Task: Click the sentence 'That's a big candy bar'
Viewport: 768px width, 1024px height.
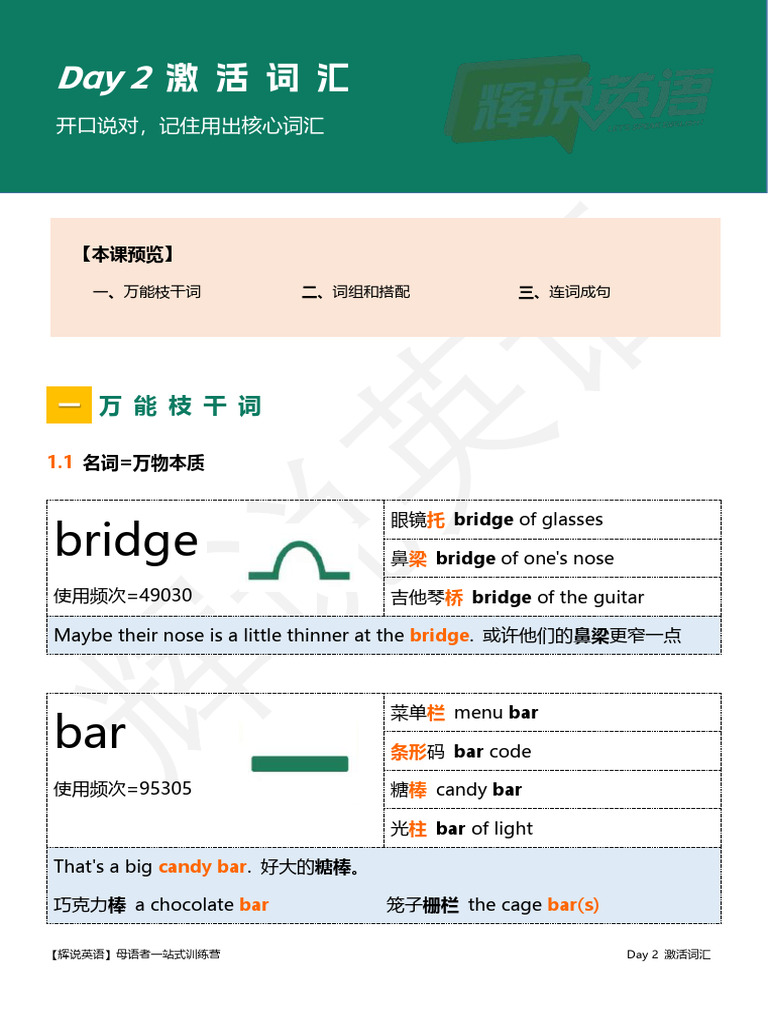Action: (x=152, y=867)
